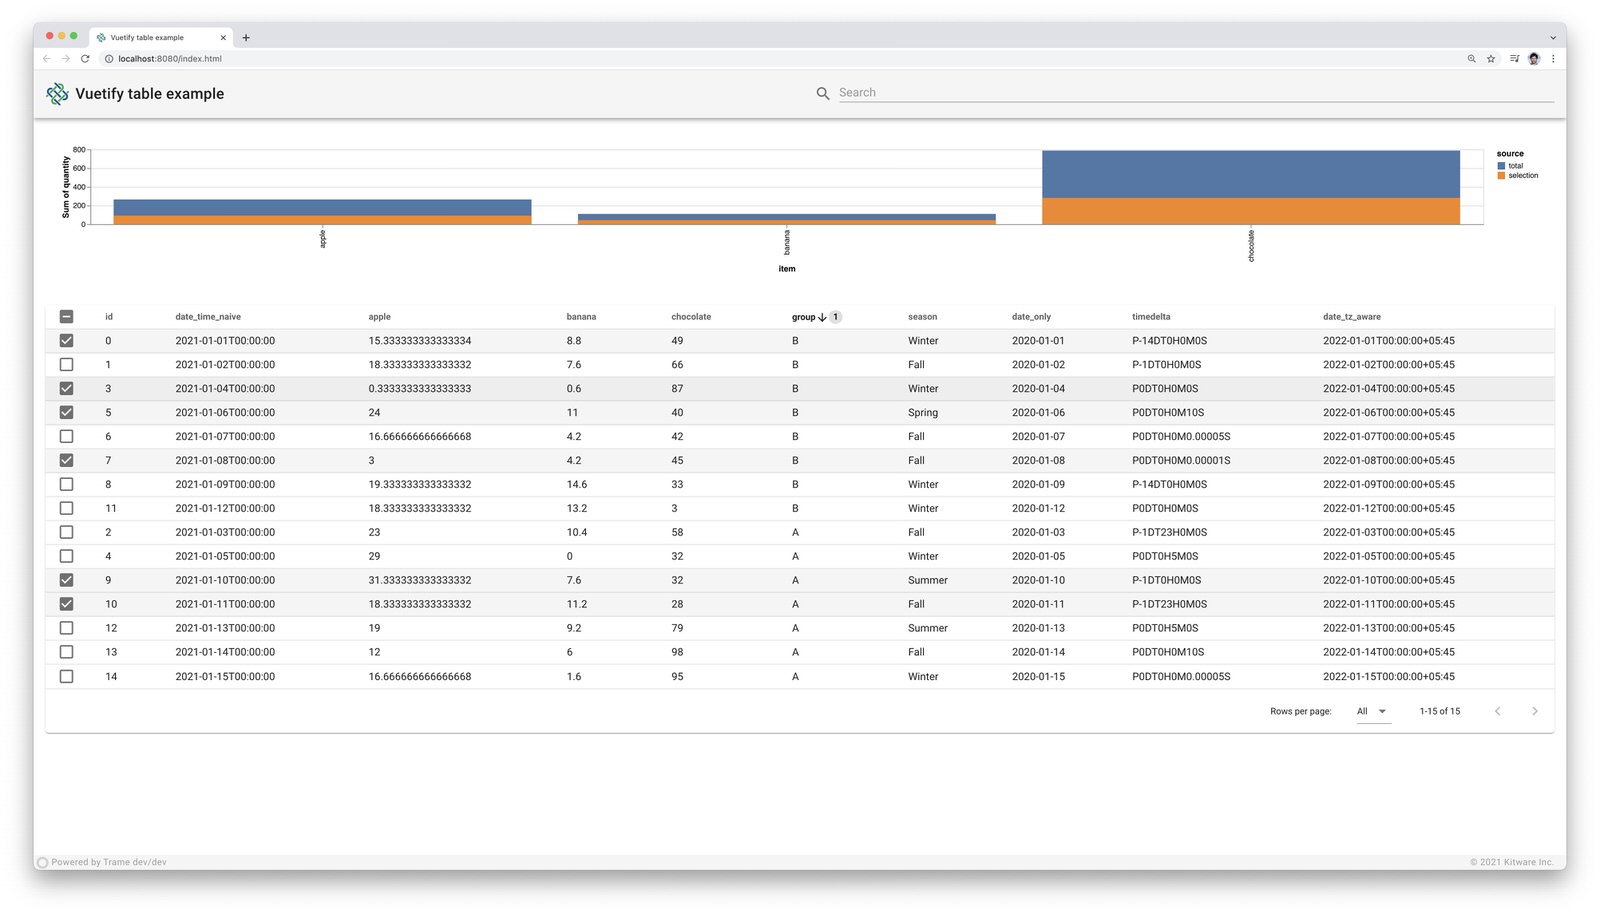1600x914 pixels.
Task: Click the Vuetify table app logo icon
Action: click(x=57, y=94)
